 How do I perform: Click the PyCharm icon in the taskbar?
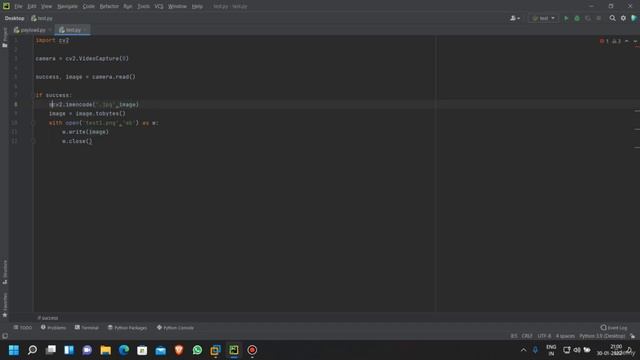click(233, 350)
